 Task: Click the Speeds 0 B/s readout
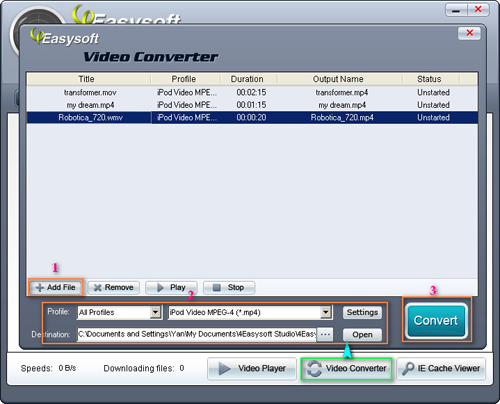[48, 368]
